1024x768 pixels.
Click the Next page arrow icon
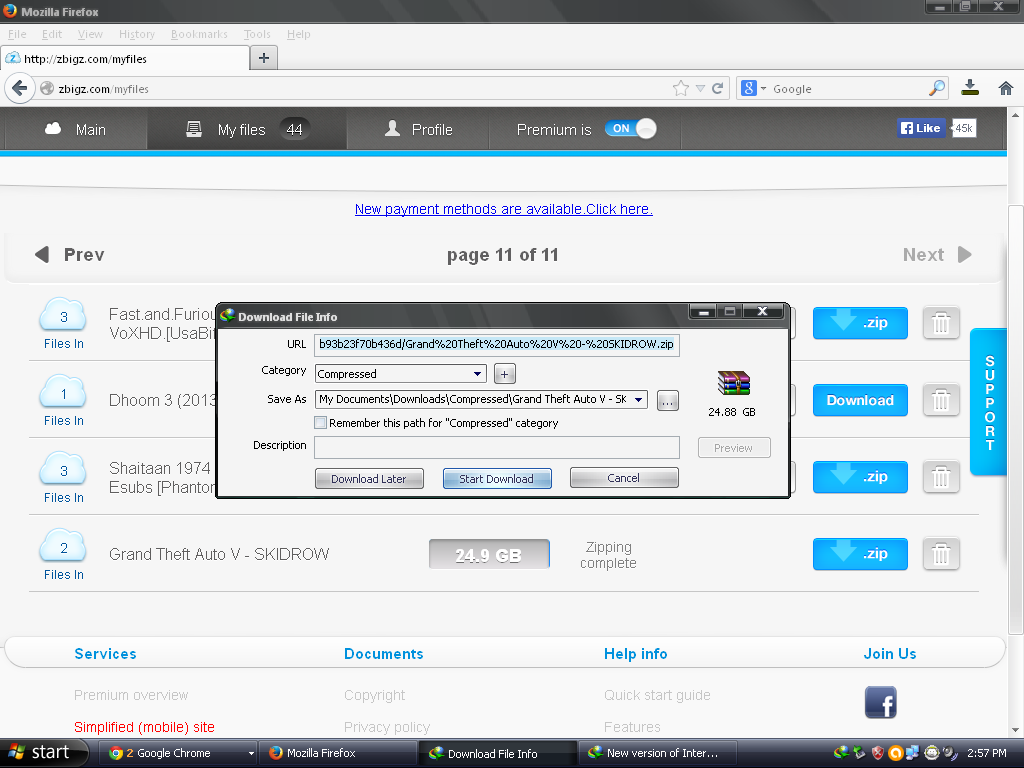[965, 254]
